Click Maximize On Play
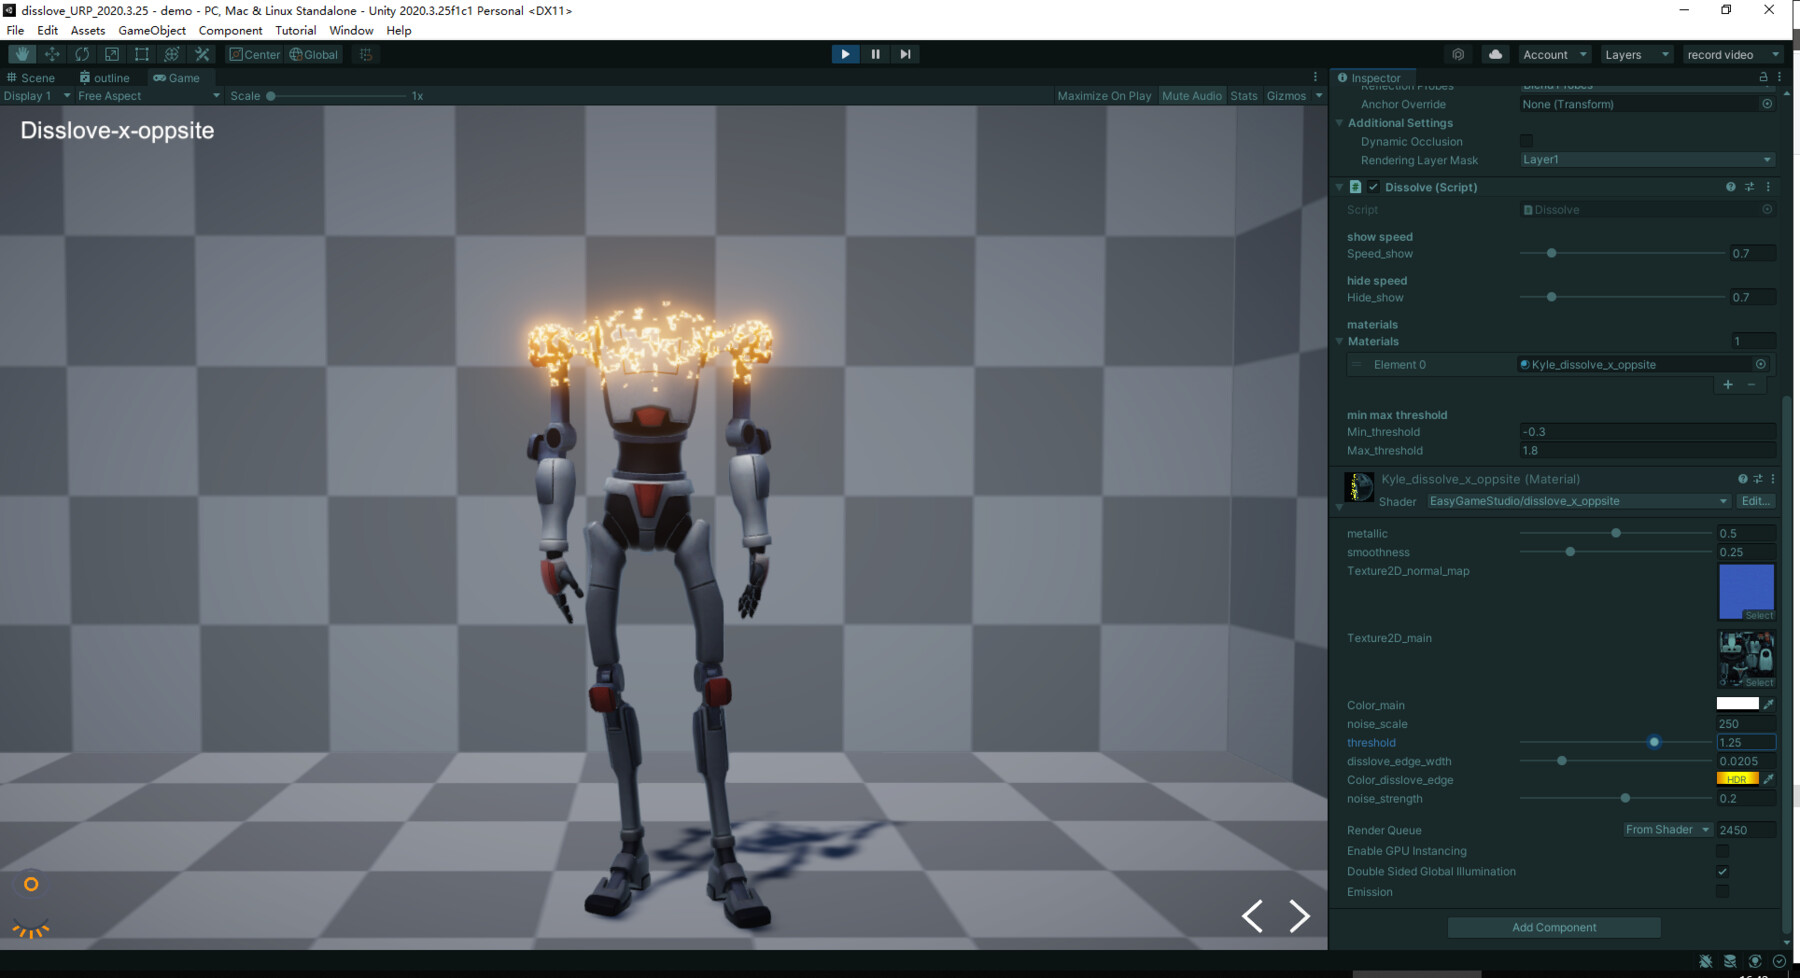1800x978 pixels. tap(1104, 96)
